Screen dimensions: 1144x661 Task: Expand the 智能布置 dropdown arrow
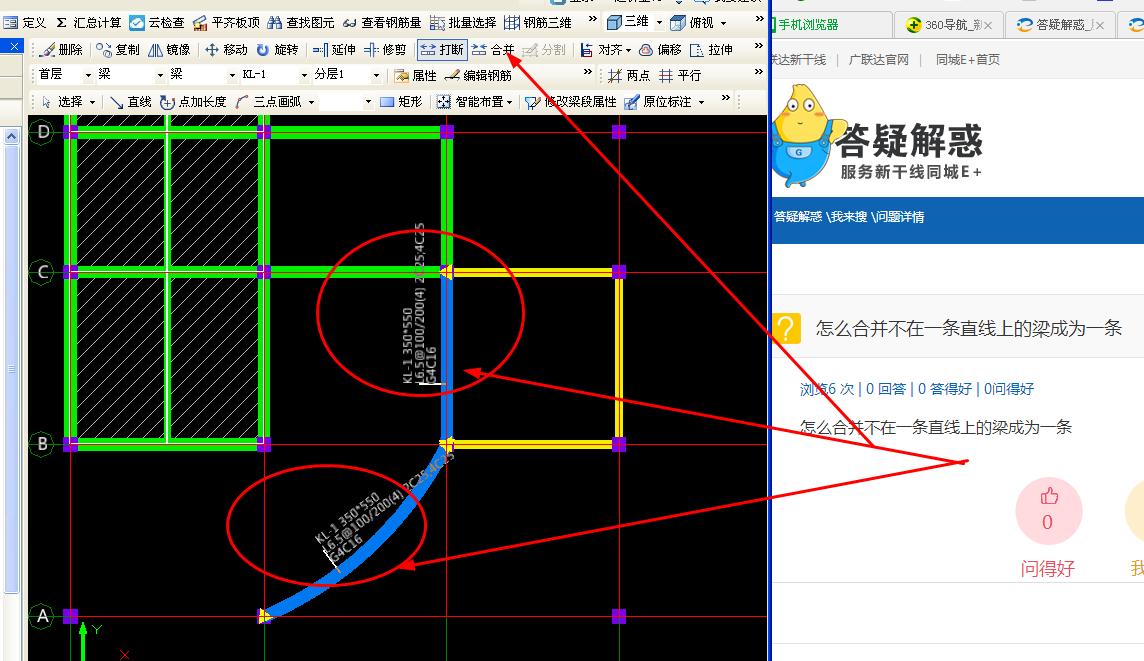[x=509, y=102]
